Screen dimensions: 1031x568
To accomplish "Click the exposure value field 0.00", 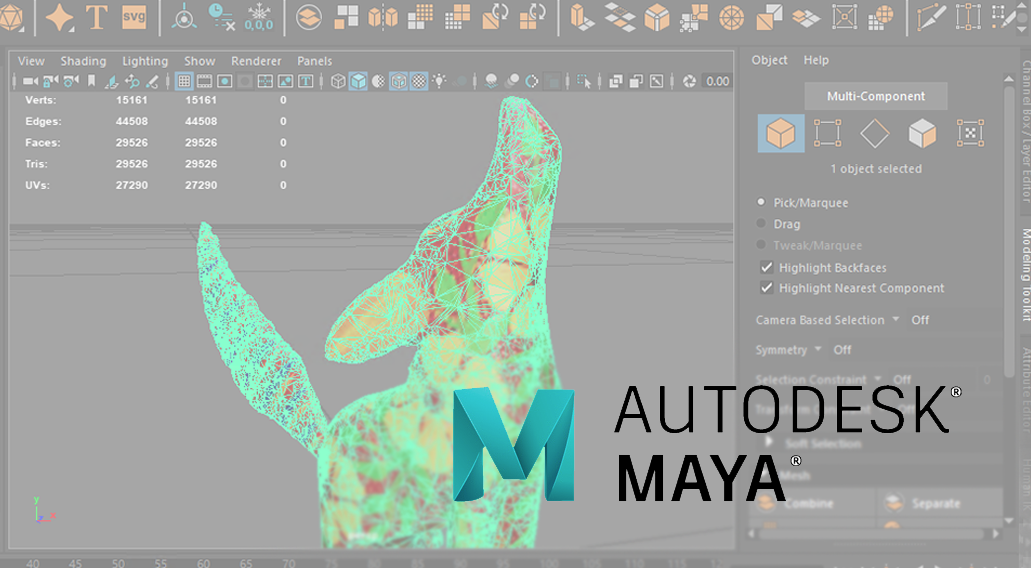I will (x=717, y=81).
